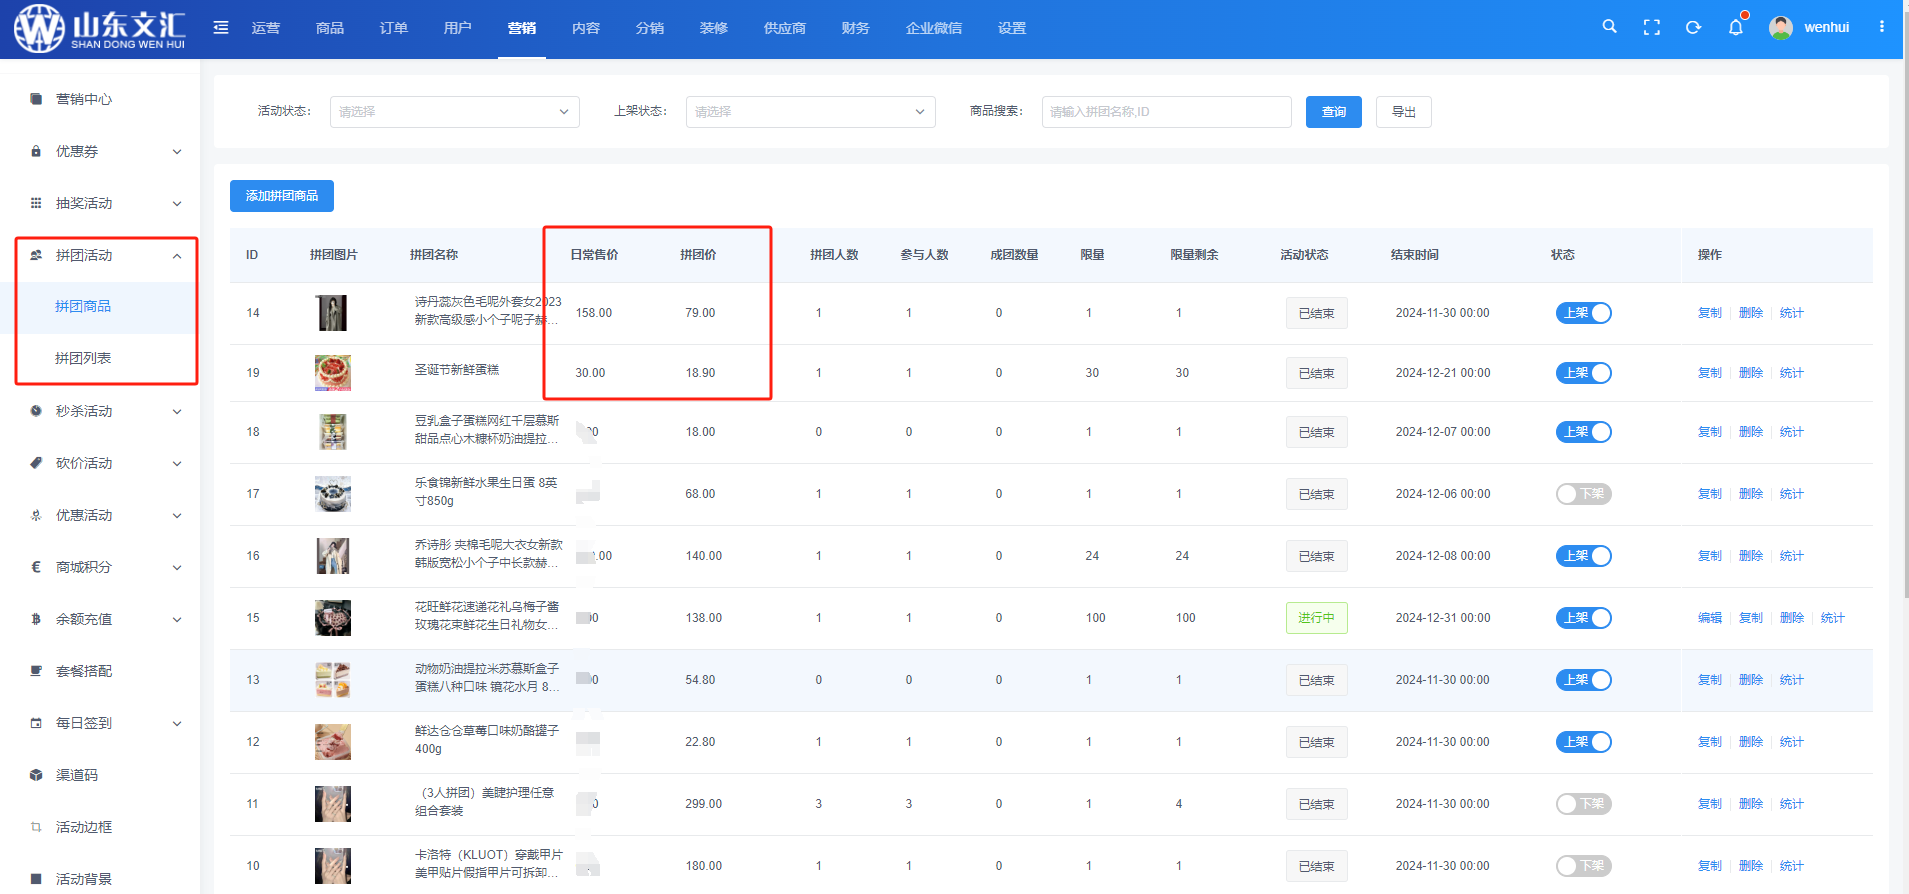
Task: Toggle 上架 switch for row ID 12
Action: tap(1583, 742)
